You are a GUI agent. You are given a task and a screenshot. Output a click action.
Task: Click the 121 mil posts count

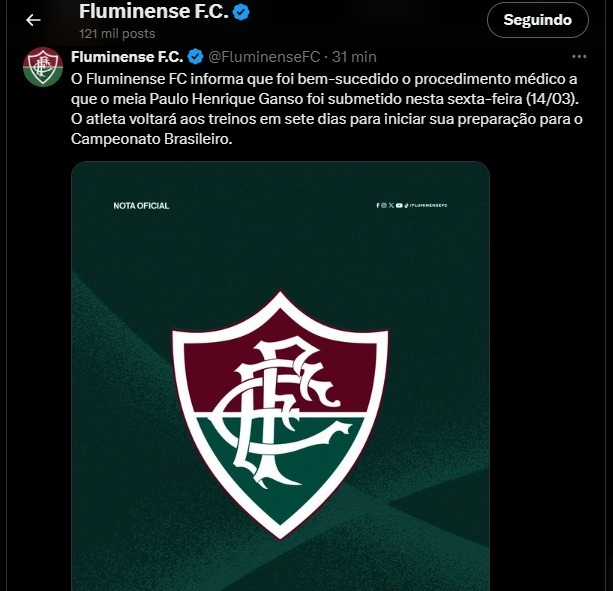tap(117, 34)
